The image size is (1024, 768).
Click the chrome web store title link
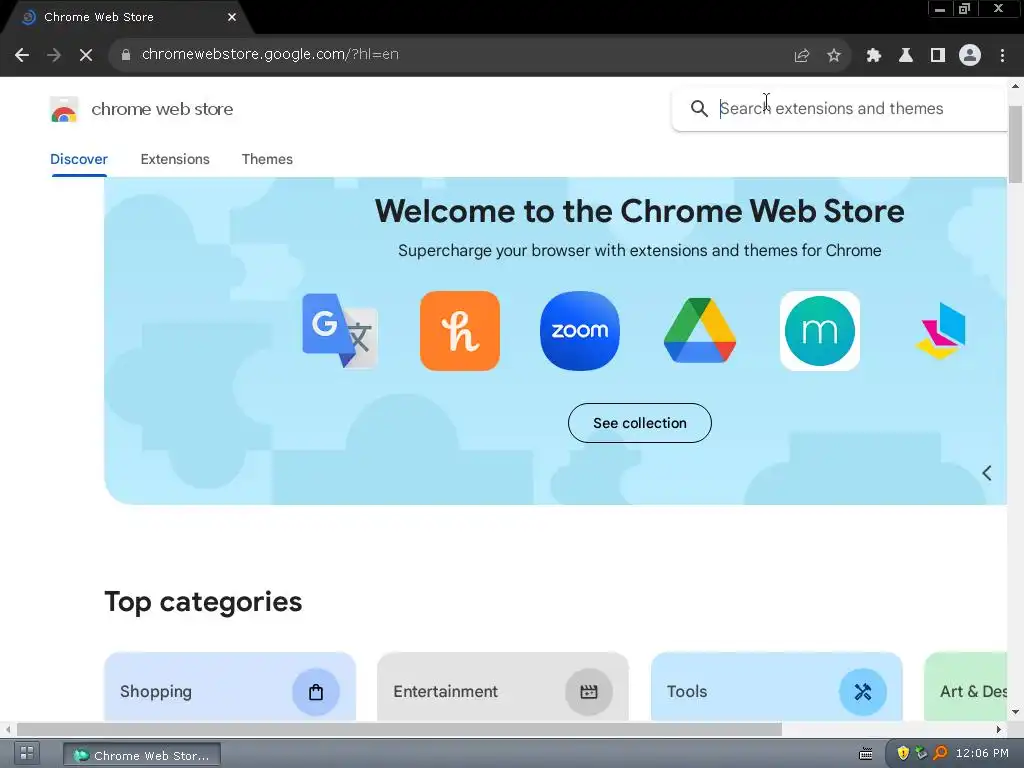[162, 109]
